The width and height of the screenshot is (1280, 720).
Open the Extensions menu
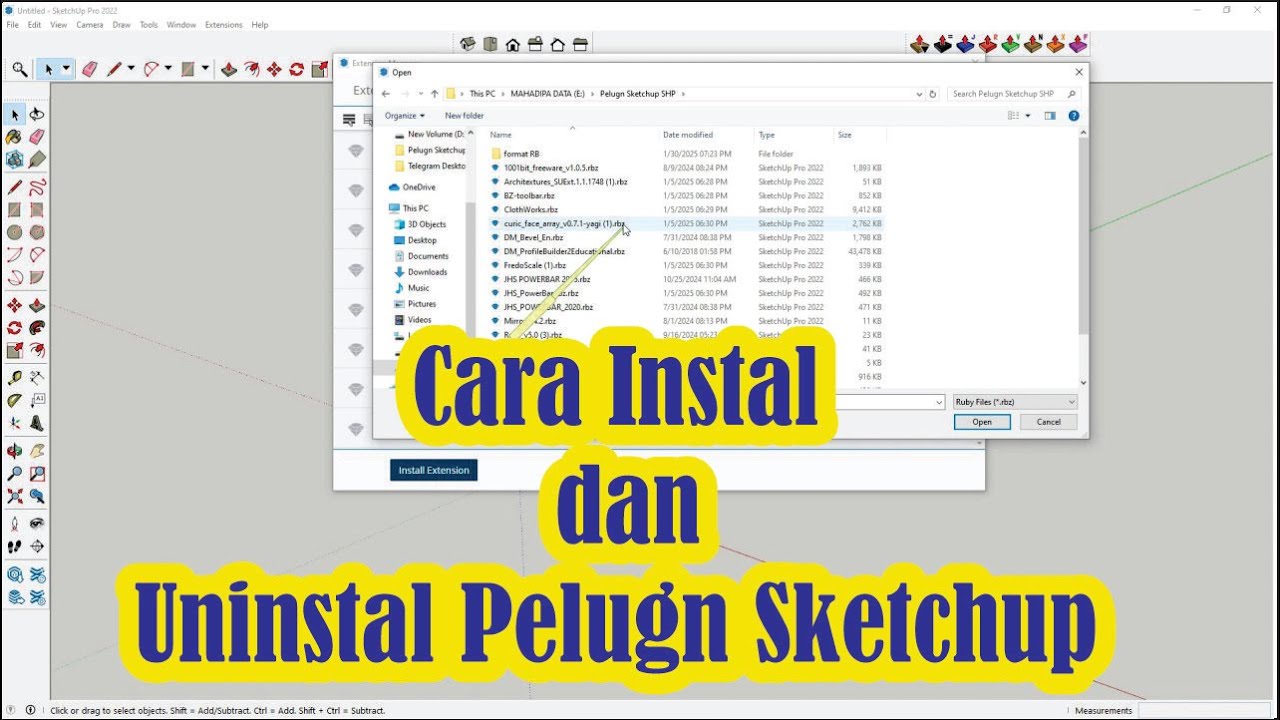point(223,24)
